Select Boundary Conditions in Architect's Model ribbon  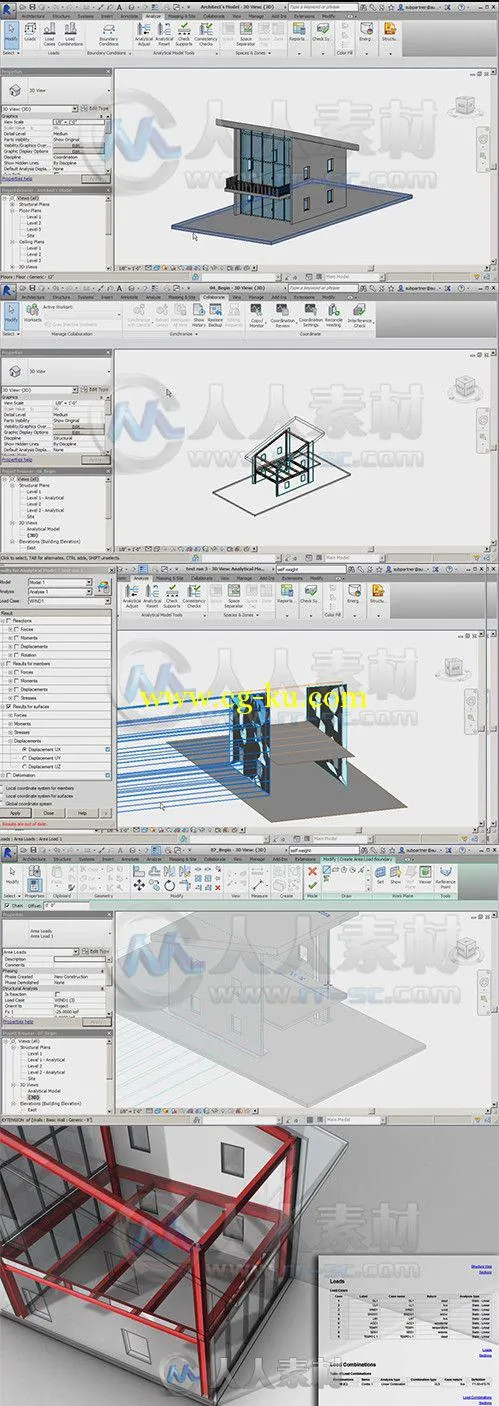(x=108, y=36)
